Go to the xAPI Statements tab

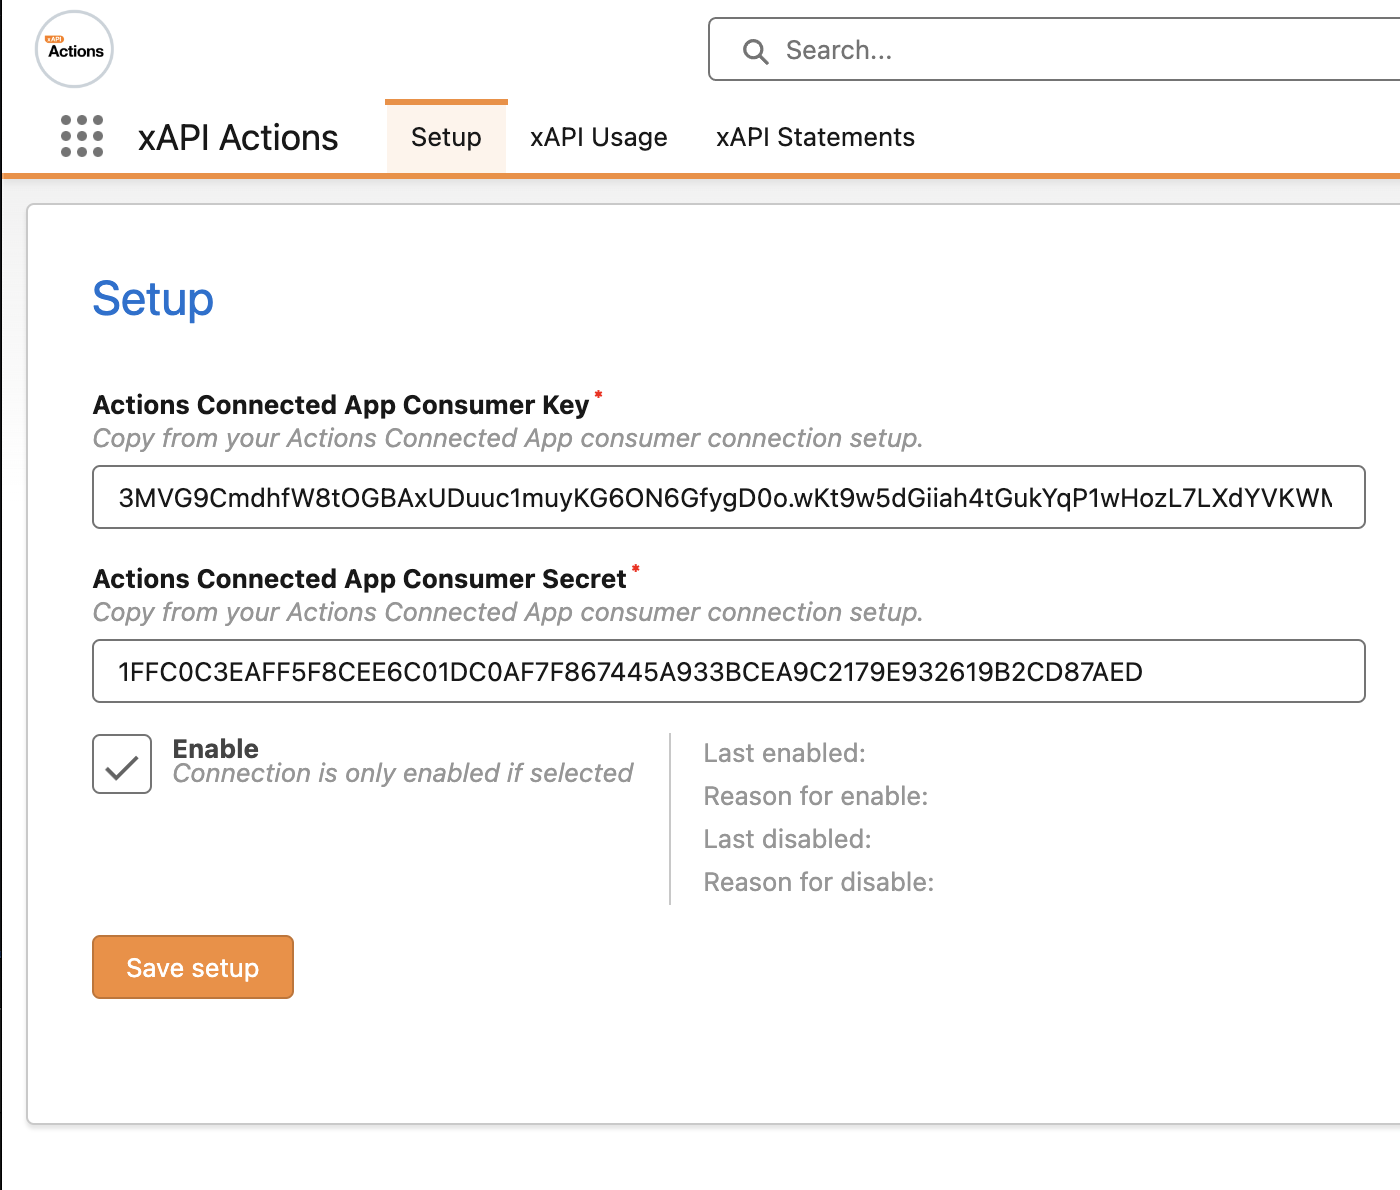point(815,137)
